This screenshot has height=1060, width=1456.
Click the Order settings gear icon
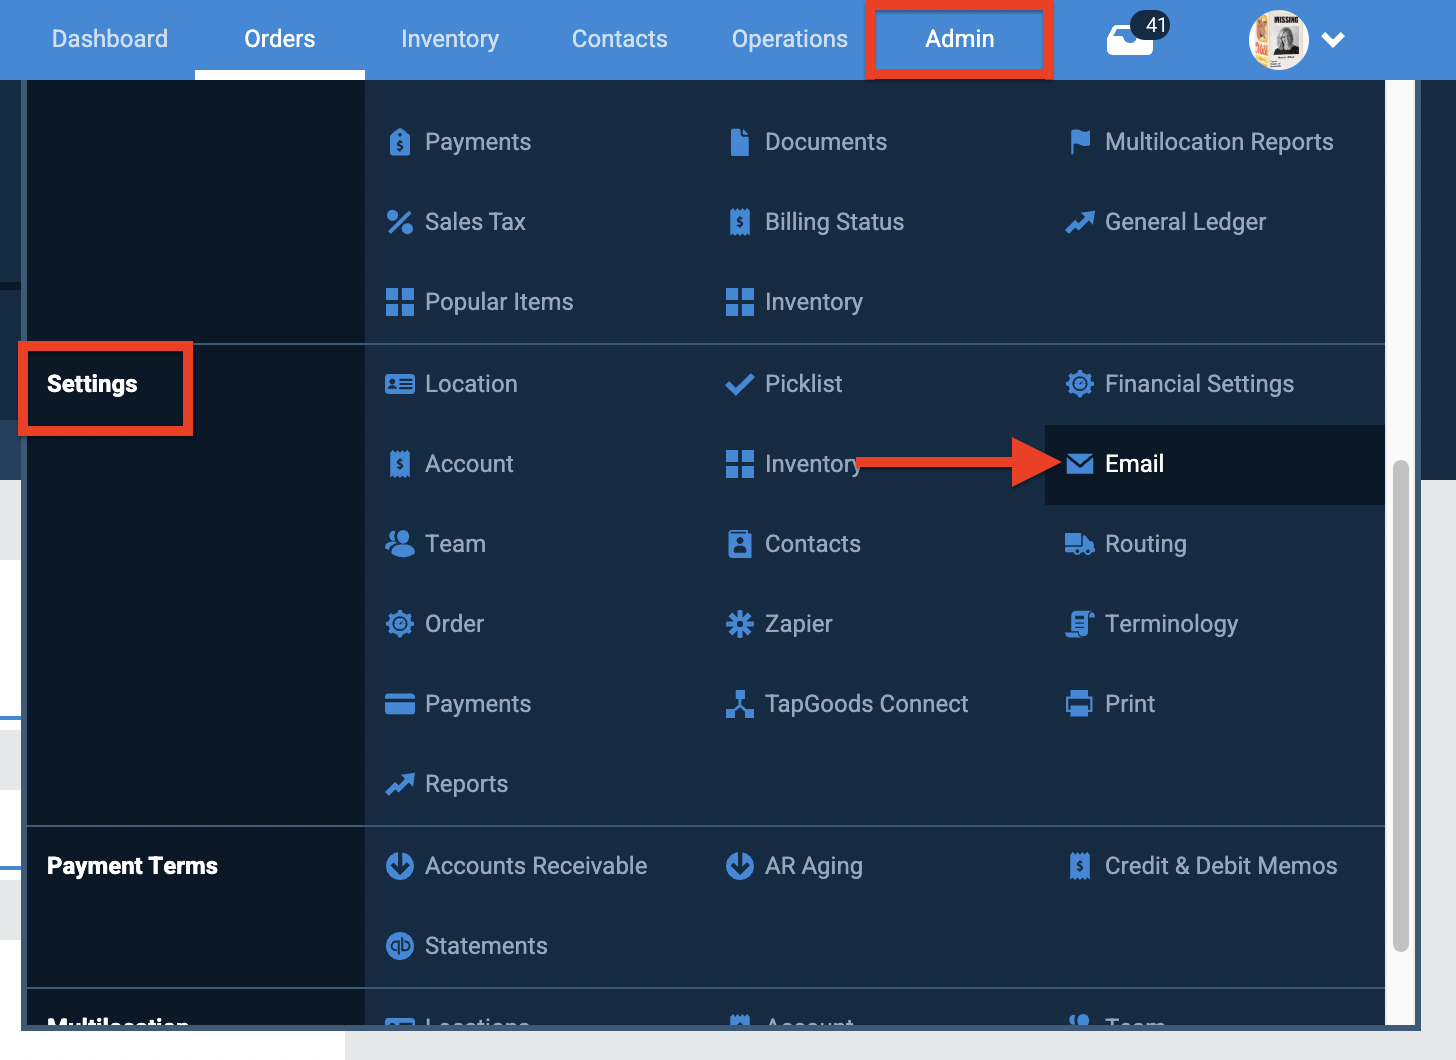[399, 623]
